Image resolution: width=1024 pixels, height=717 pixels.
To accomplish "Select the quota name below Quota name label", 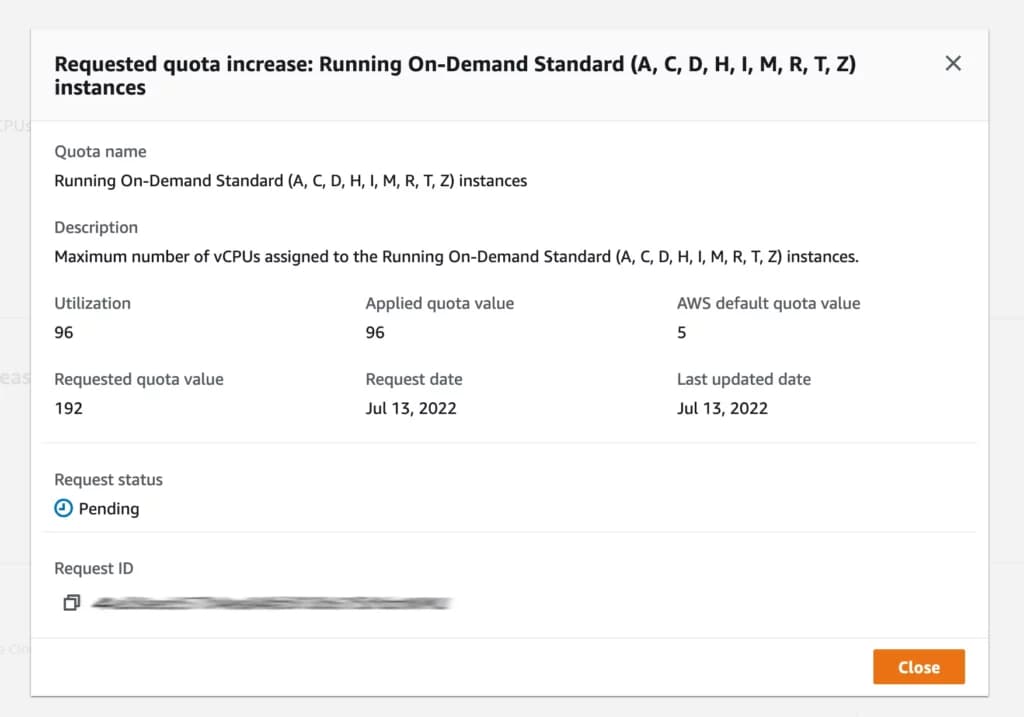I will 290,181.
